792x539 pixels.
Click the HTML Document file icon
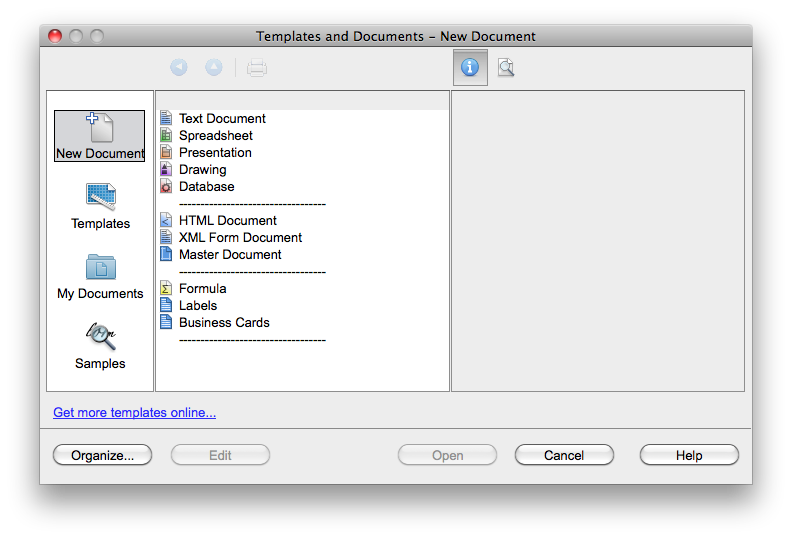pos(166,220)
